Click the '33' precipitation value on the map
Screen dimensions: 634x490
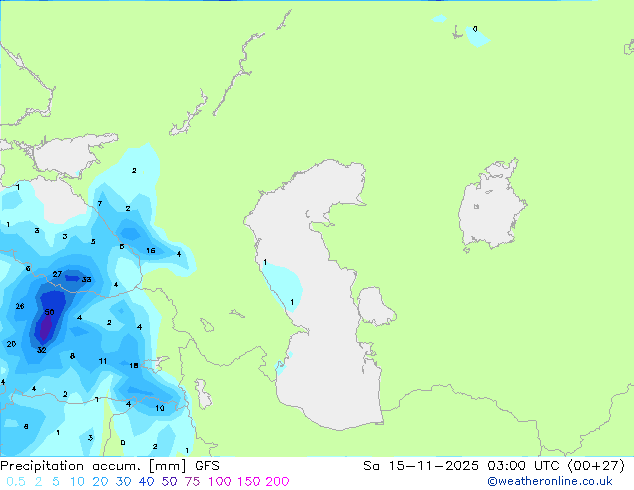(x=87, y=279)
